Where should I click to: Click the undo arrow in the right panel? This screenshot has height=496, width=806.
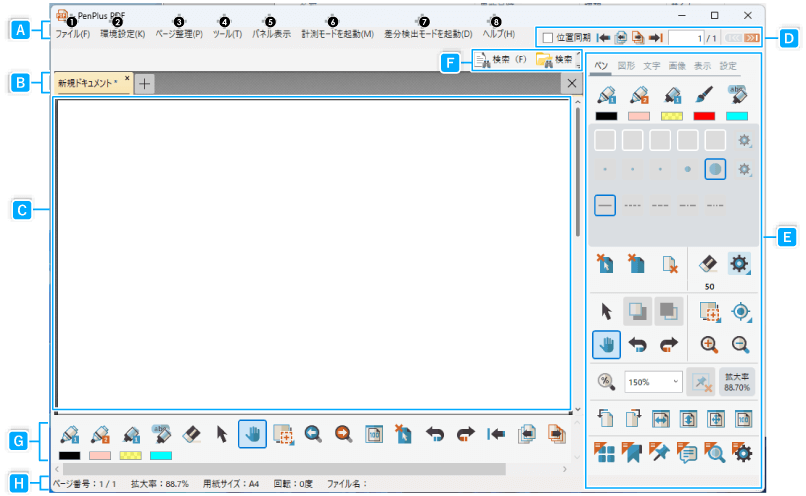pyautogui.click(x=637, y=345)
